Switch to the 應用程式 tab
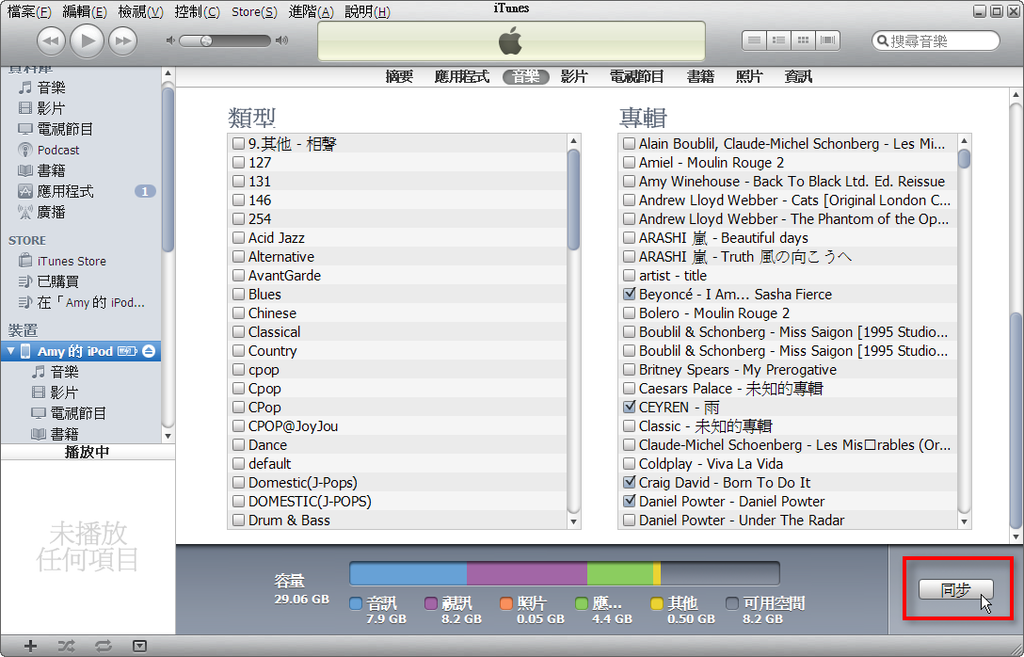 (x=462, y=77)
